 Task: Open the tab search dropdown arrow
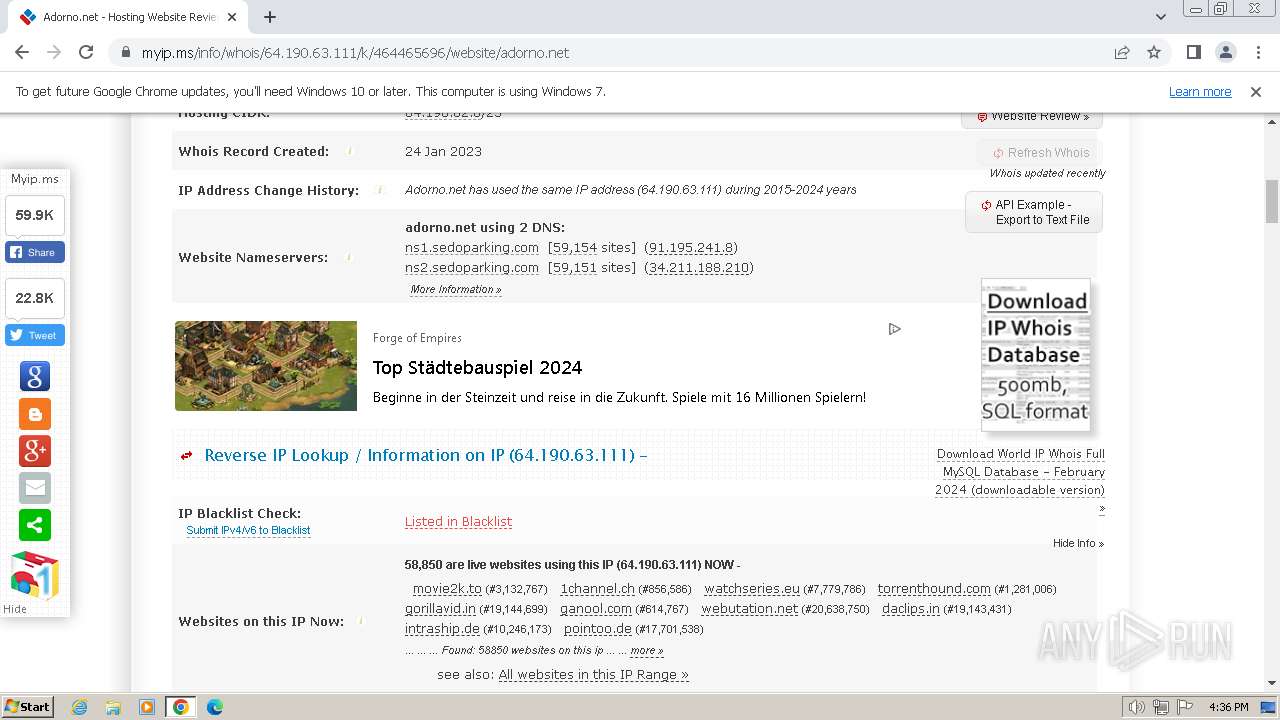click(1161, 17)
